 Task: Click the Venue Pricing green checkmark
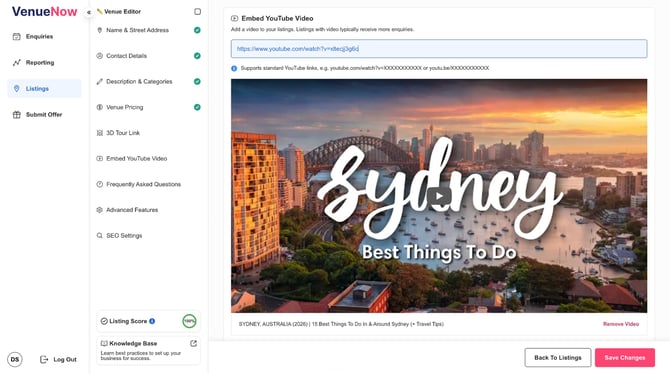click(197, 107)
